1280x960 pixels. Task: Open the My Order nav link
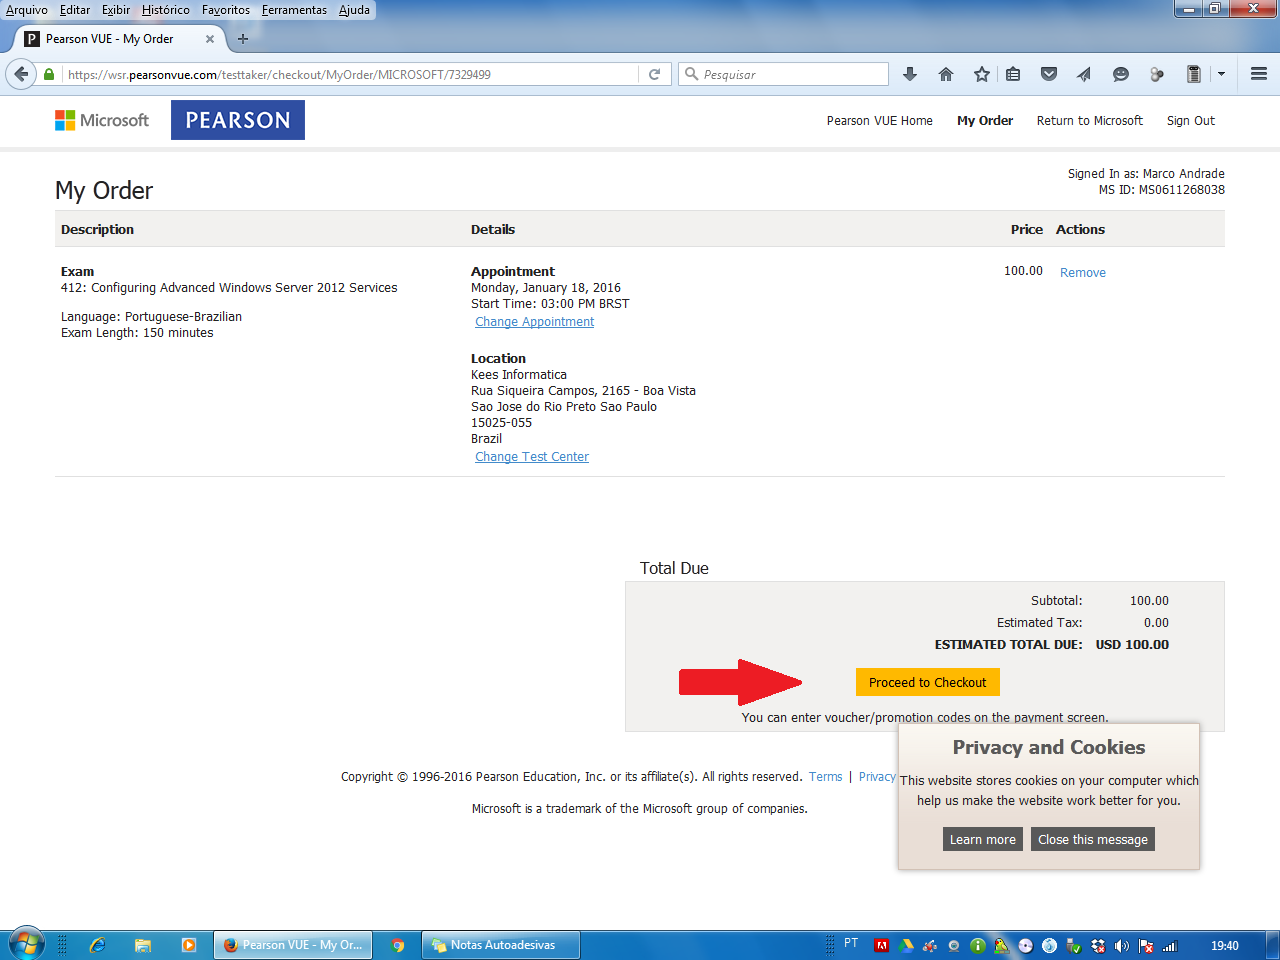985,121
